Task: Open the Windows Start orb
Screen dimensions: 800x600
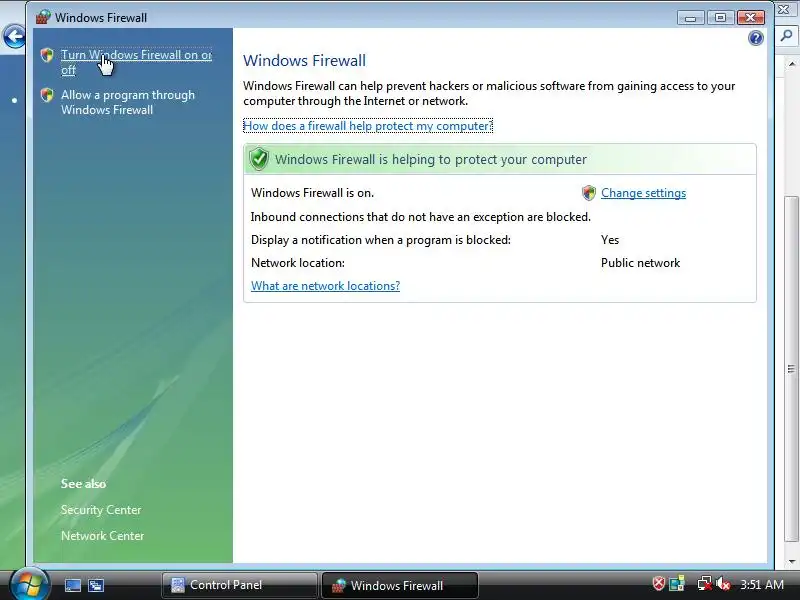Action: [30, 584]
